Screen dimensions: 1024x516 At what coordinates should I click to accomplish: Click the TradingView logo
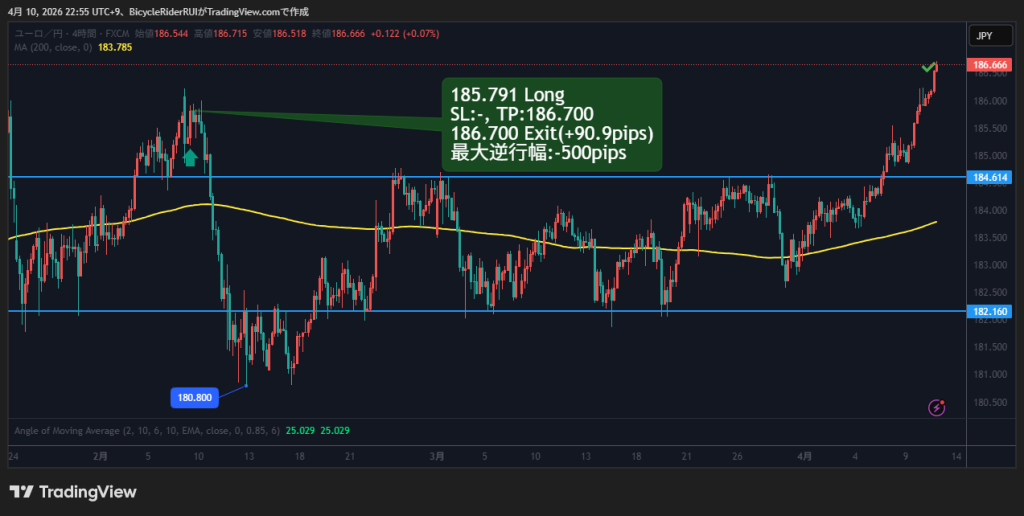(73, 492)
